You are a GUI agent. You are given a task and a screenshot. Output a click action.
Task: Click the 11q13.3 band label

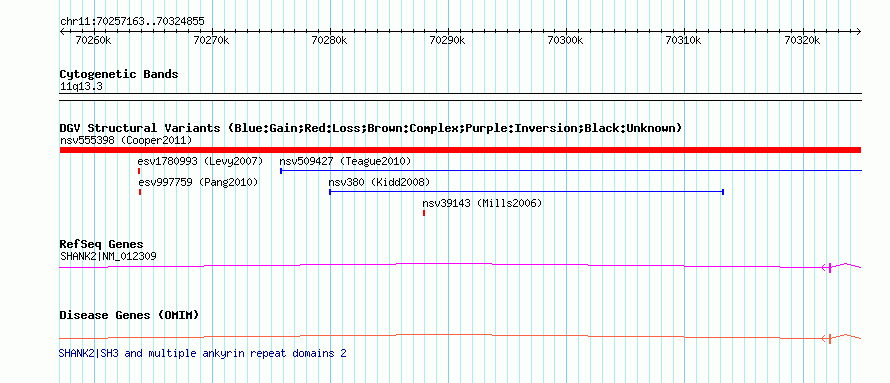pyautogui.click(x=81, y=87)
